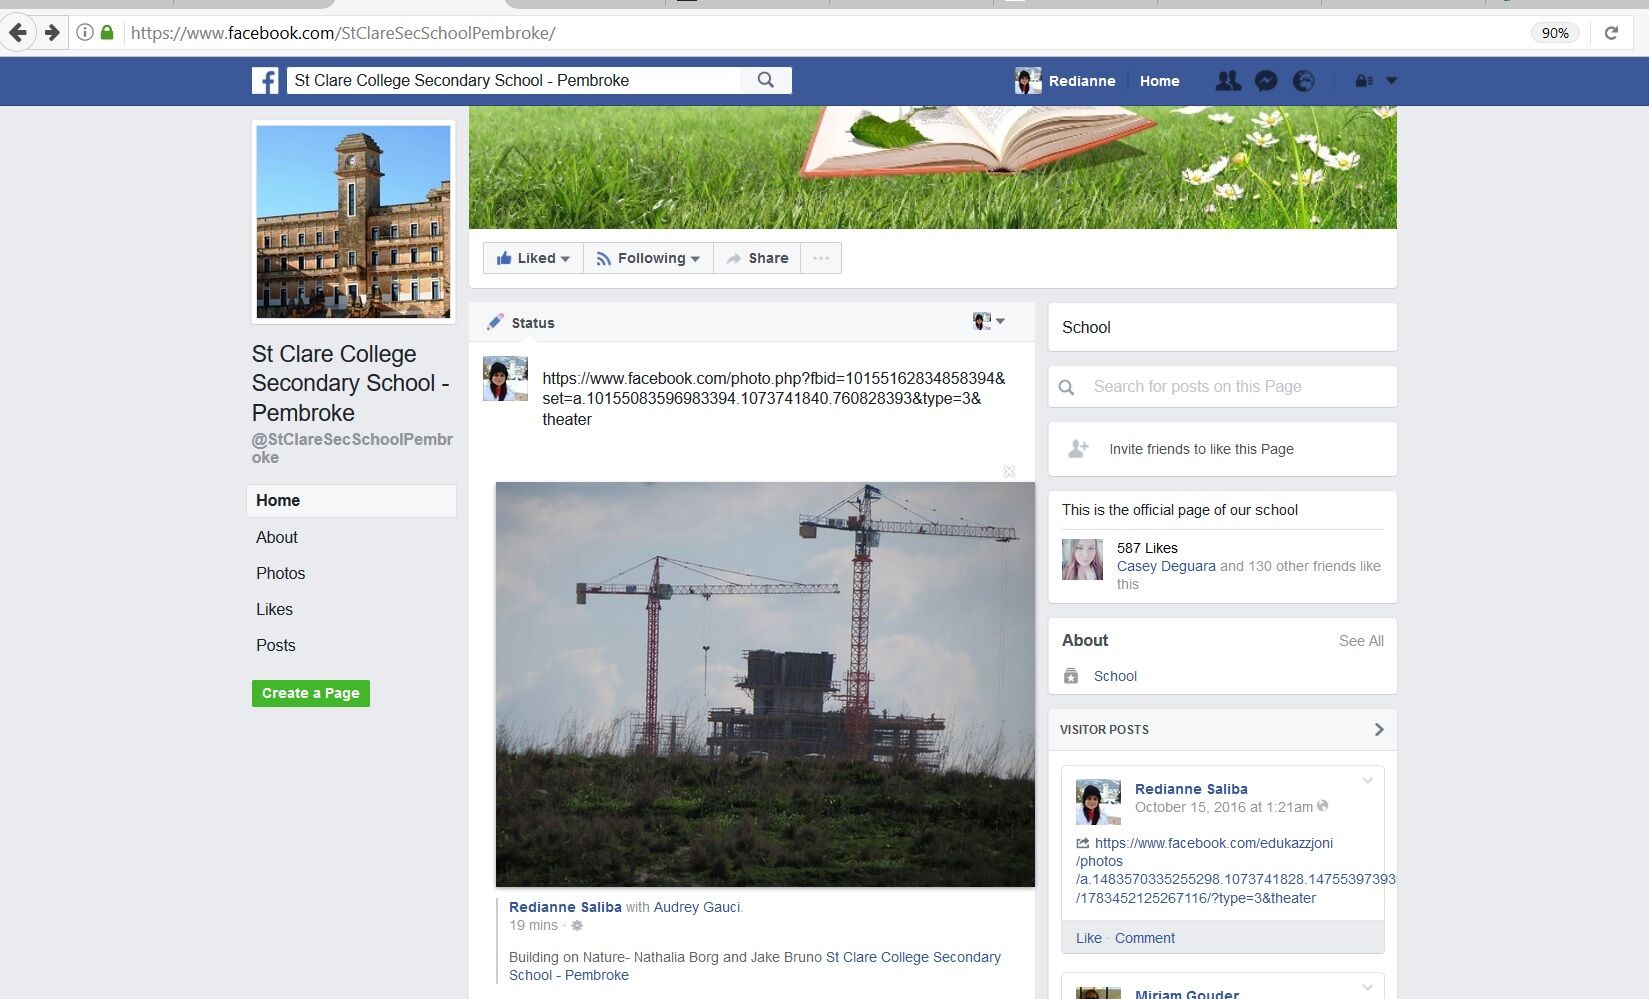Open the Privacy Shortcuts lock icon
1649x999 pixels.
(1363, 81)
